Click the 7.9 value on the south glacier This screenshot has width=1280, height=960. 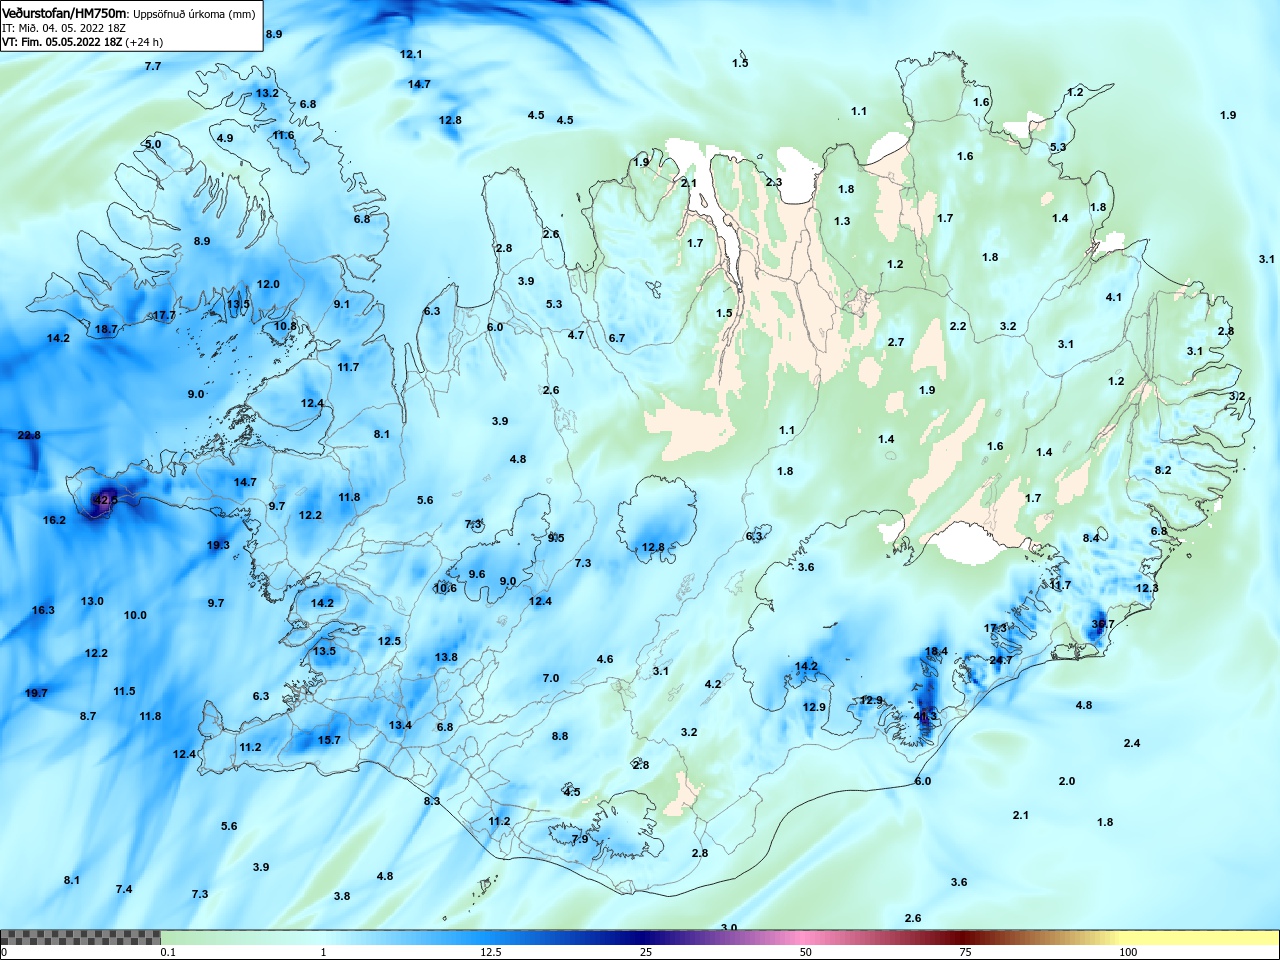pyautogui.click(x=580, y=839)
